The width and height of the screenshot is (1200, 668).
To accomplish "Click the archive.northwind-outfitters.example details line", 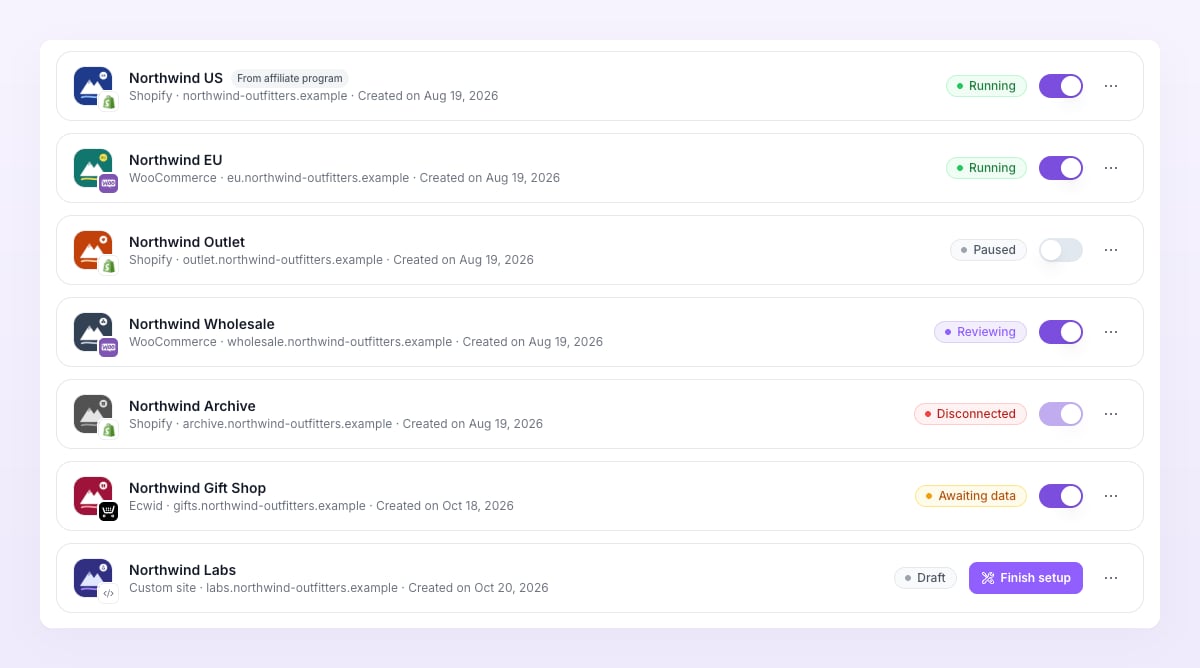I will 336,424.
